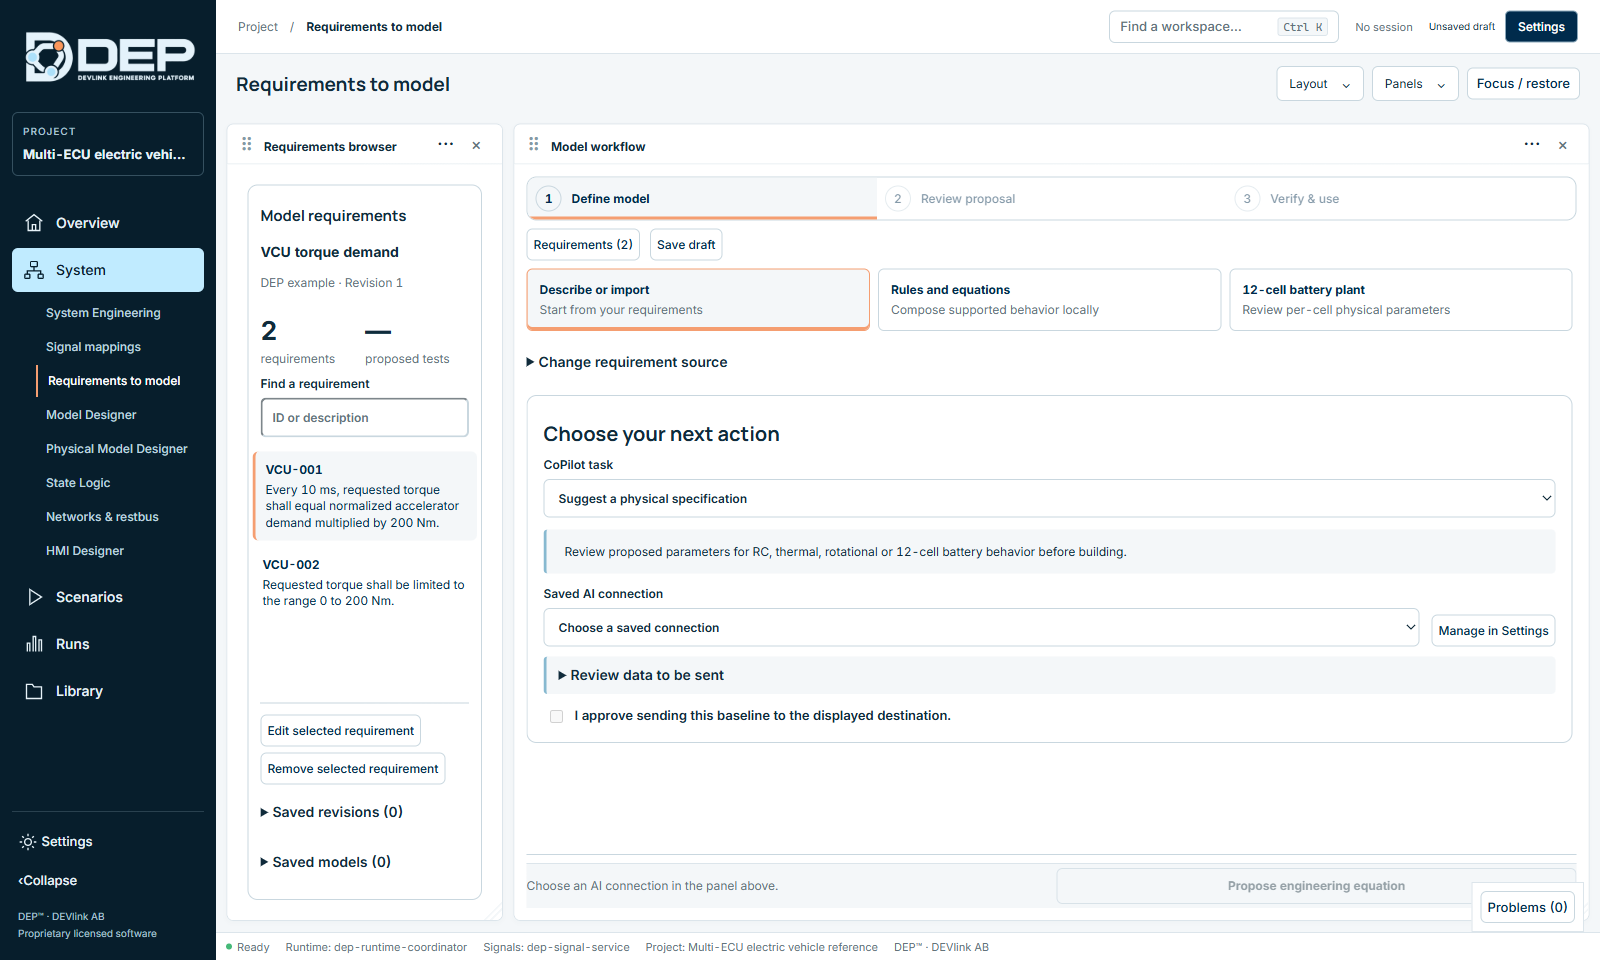Open Model workflow panel options menu
The width and height of the screenshot is (1600, 960).
(x=1532, y=145)
